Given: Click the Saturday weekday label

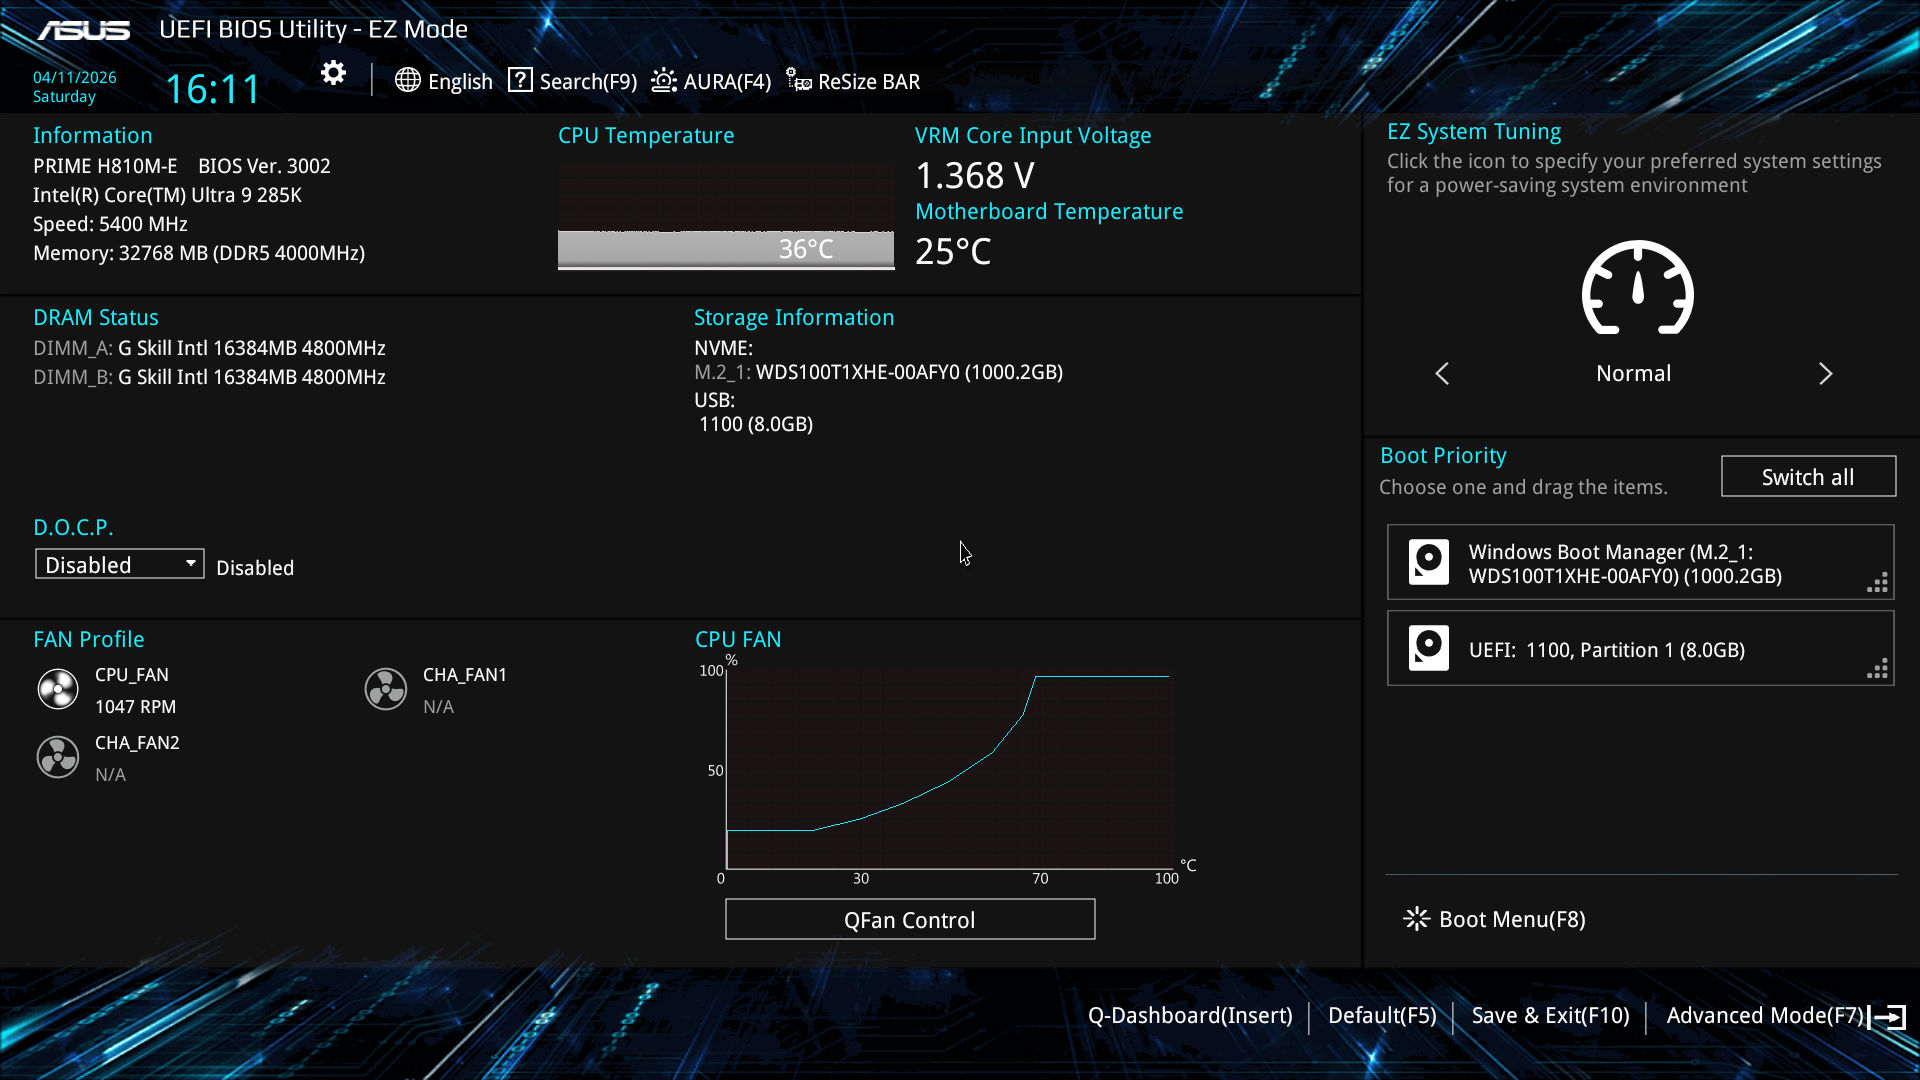Looking at the screenshot, I should pos(64,97).
